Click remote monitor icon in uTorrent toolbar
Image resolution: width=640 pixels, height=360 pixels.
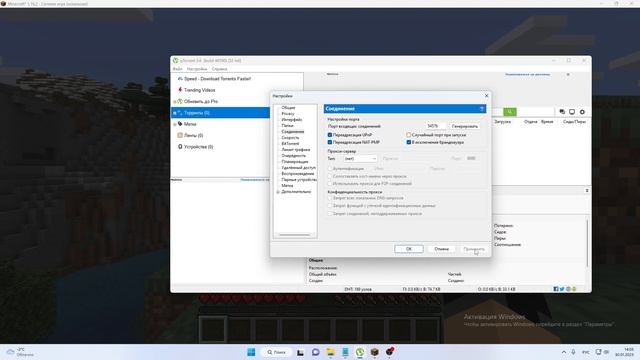click(572, 112)
